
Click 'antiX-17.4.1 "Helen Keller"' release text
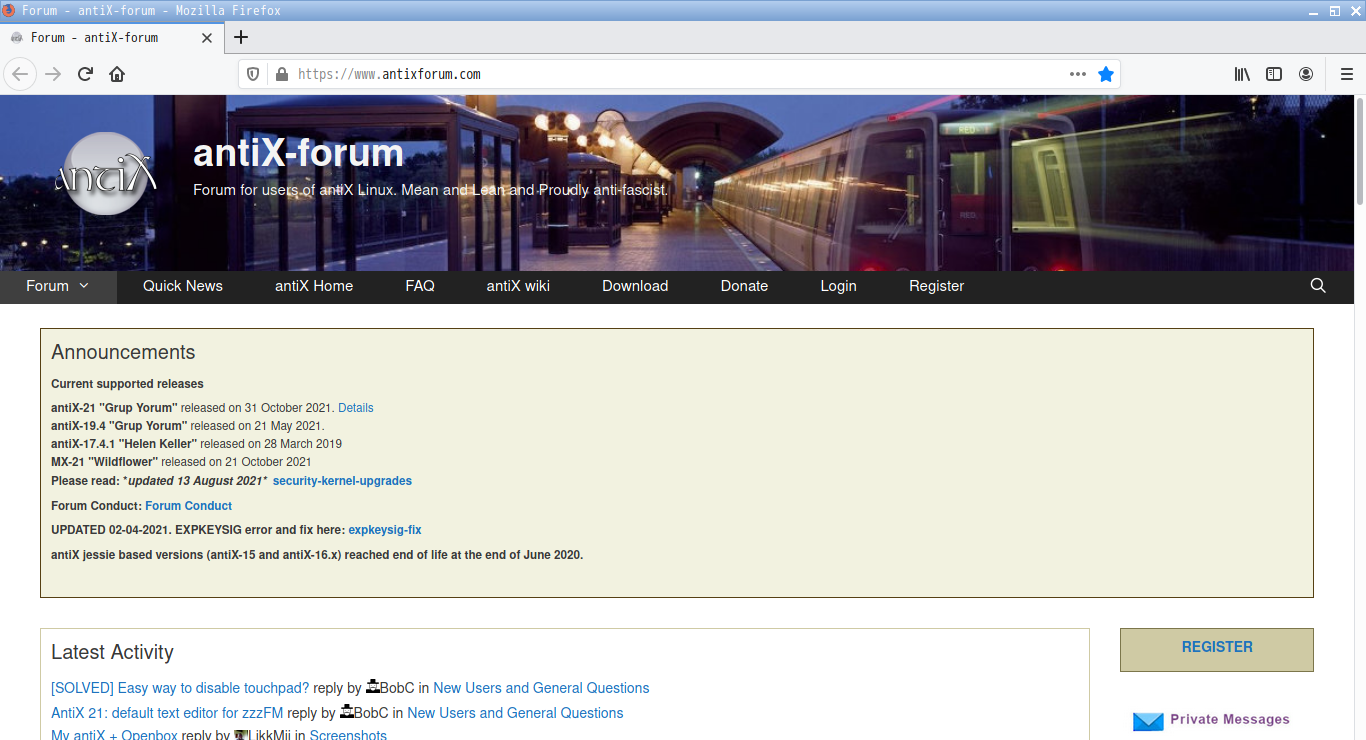coord(124,444)
